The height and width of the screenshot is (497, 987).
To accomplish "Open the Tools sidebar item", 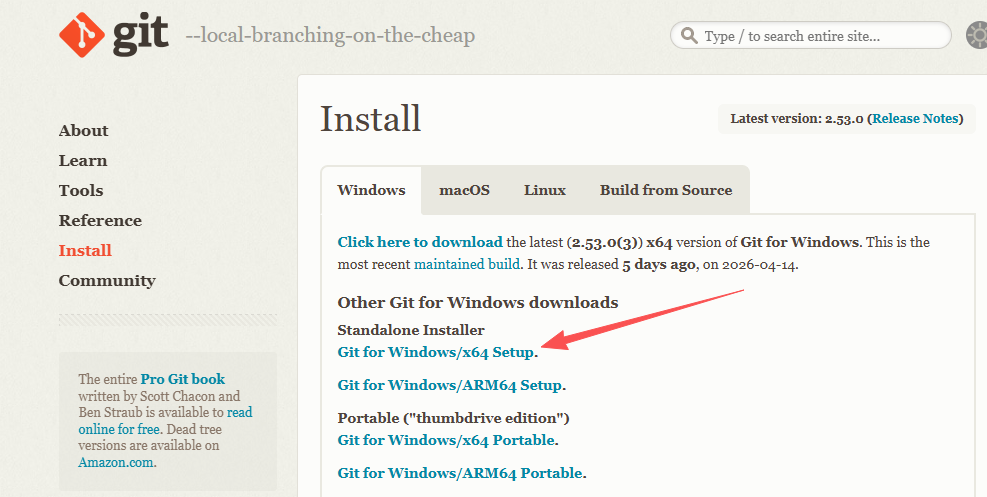I will coord(81,190).
